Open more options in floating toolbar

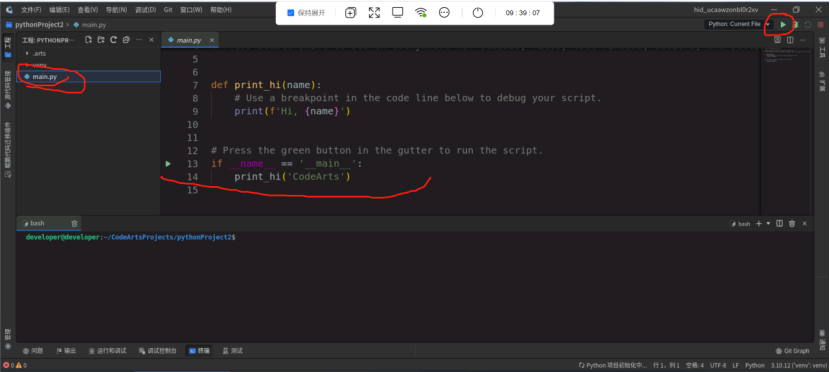pyautogui.click(x=444, y=13)
